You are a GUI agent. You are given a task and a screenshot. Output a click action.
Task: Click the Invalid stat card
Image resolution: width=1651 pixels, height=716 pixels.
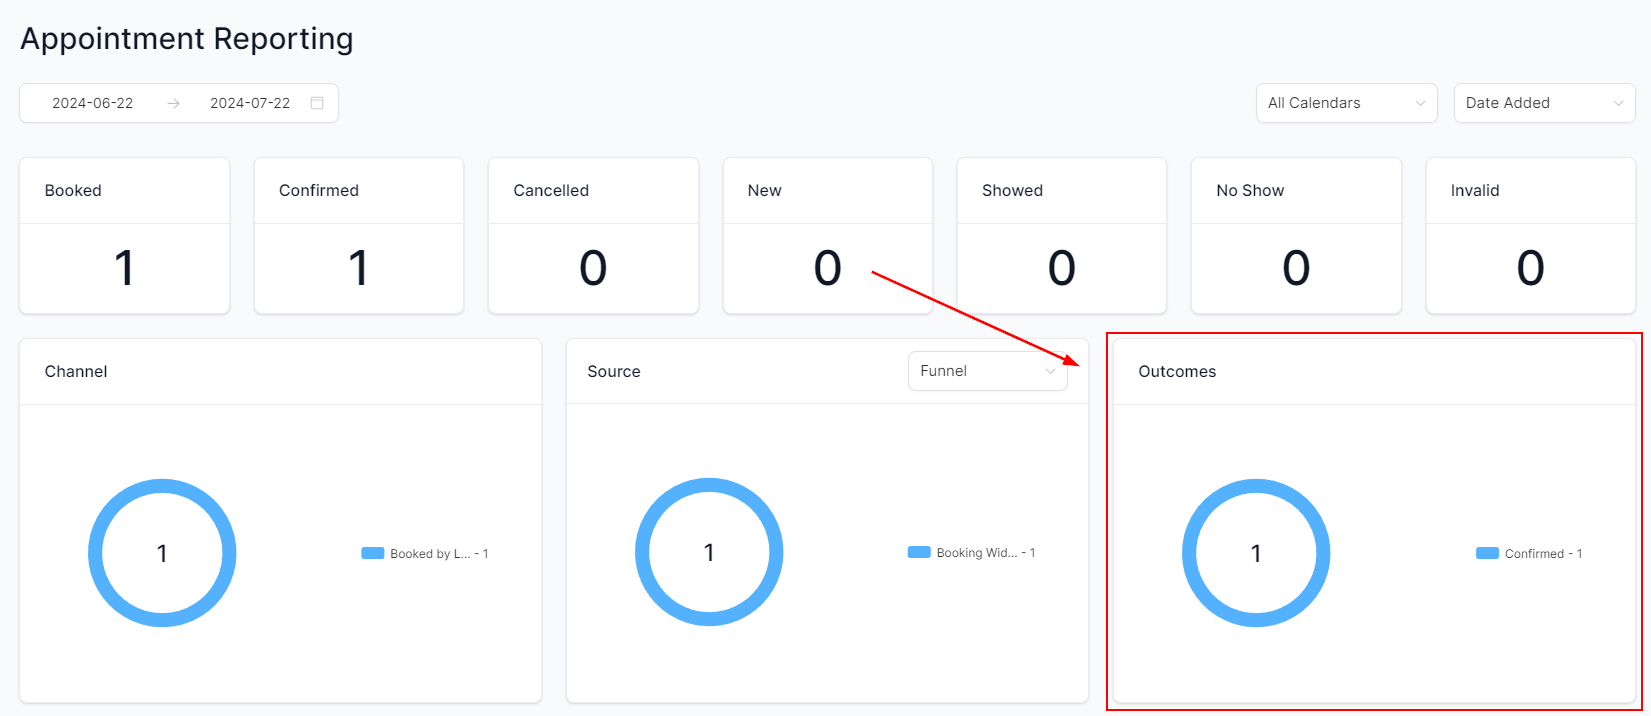tap(1530, 236)
